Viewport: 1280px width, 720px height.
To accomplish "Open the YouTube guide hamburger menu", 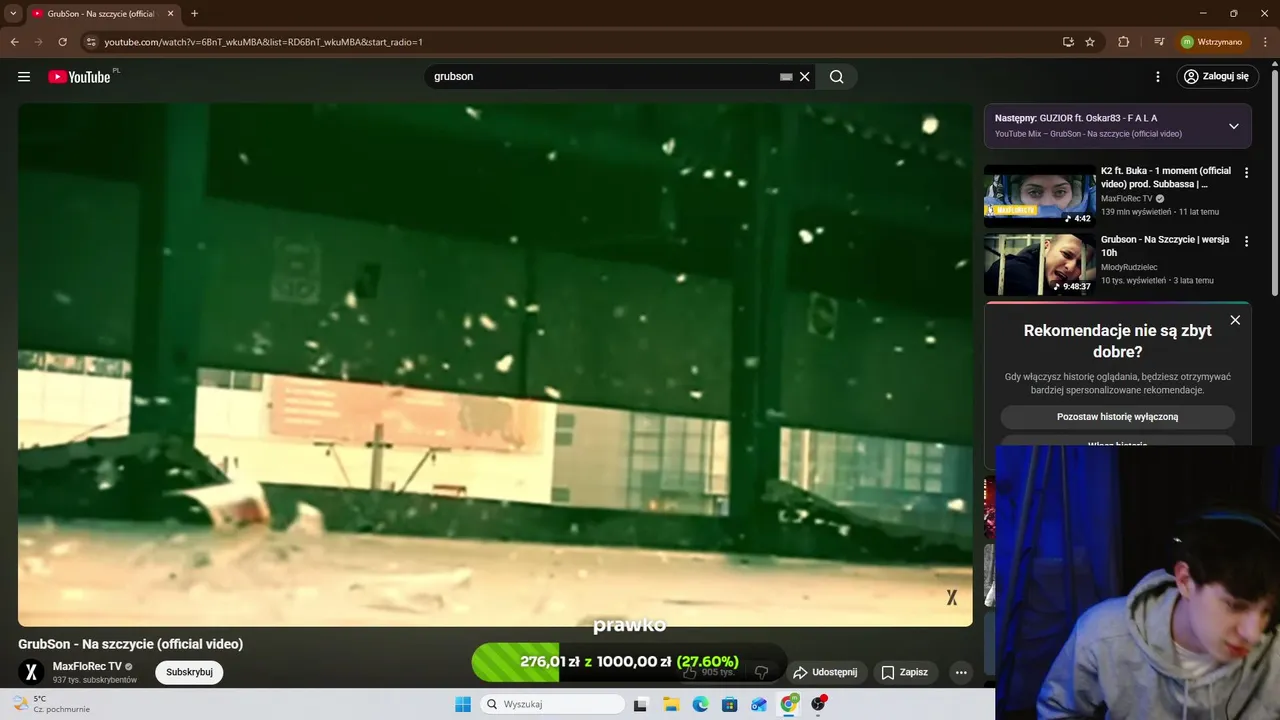I will (x=24, y=77).
